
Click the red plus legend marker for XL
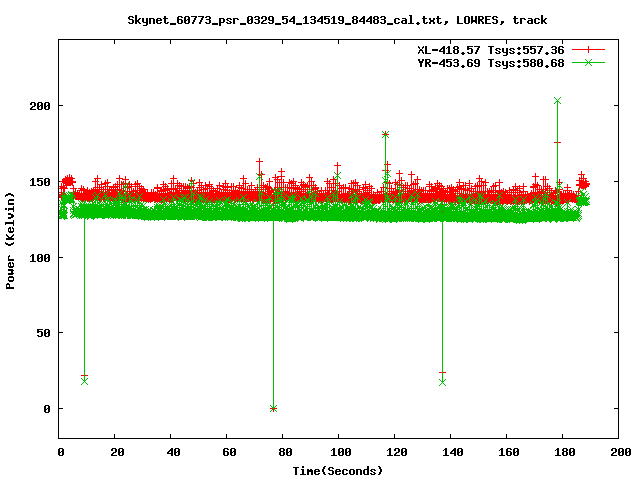point(588,50)
